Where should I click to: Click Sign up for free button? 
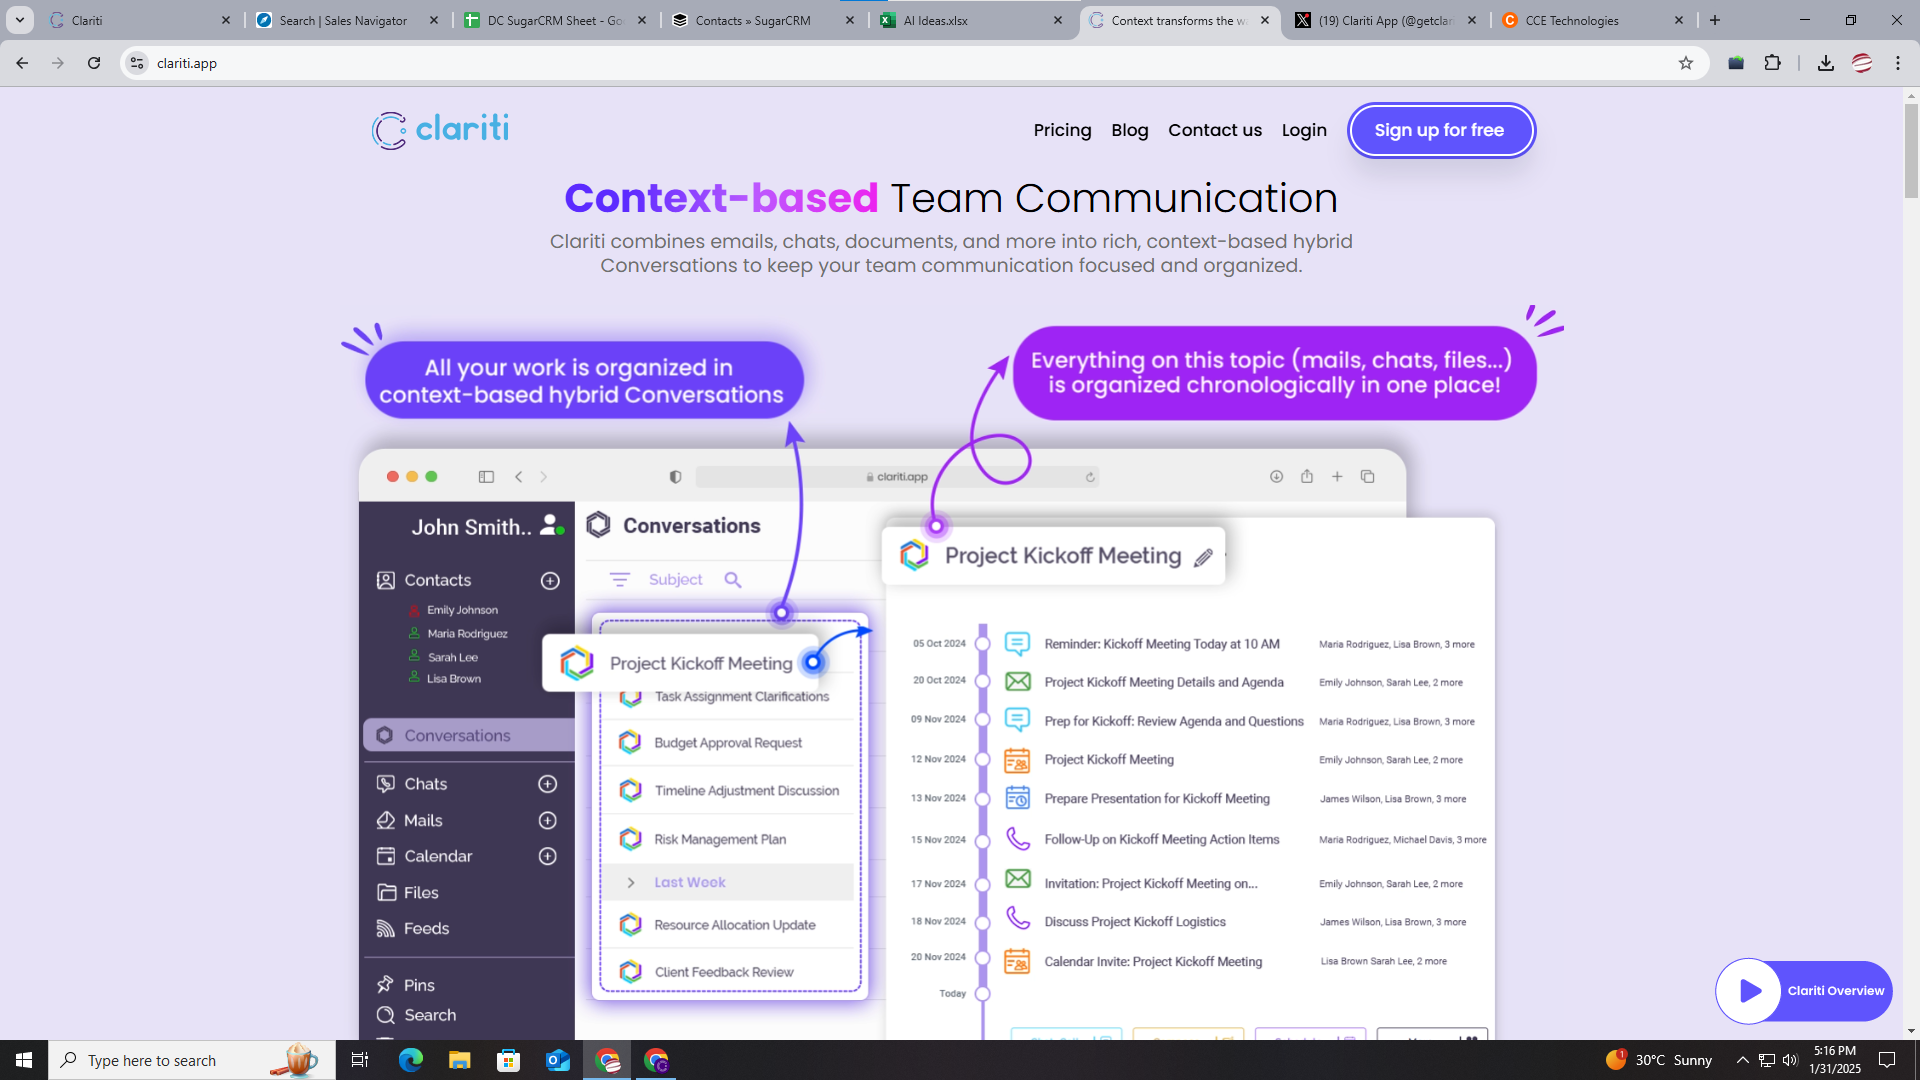tap(1439, 130)
